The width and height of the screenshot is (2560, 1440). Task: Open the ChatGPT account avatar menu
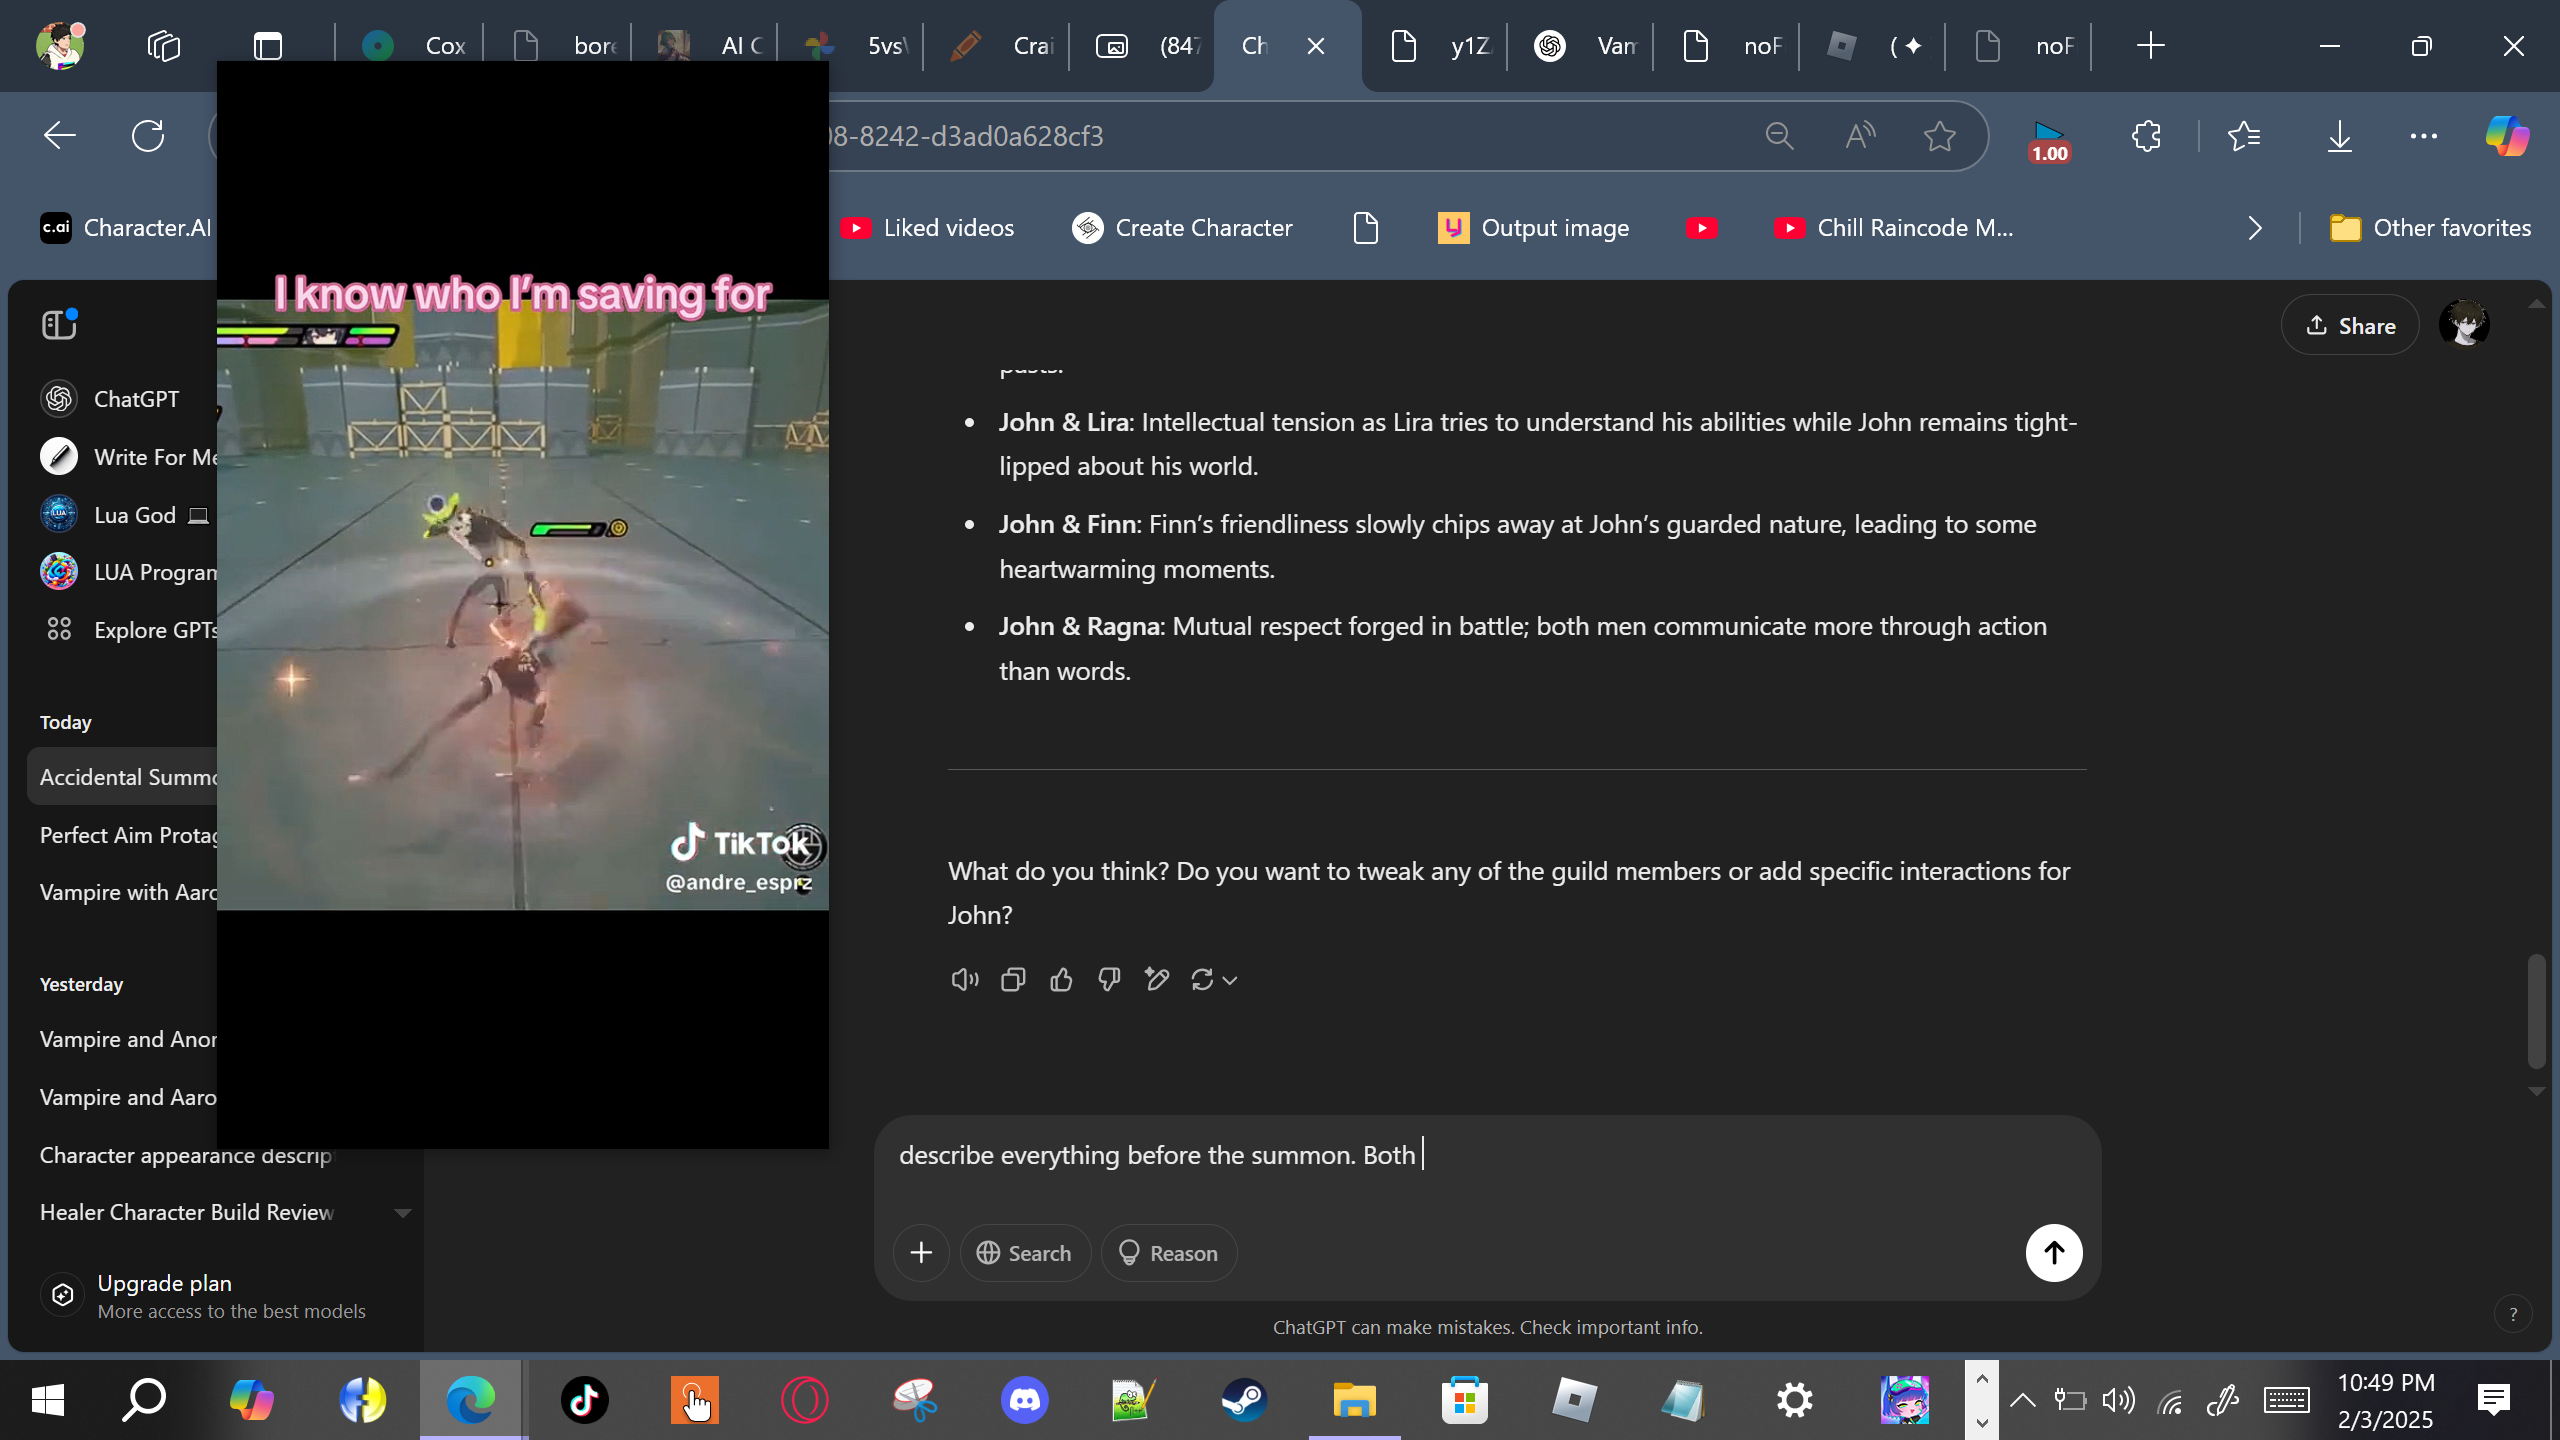2464,325
